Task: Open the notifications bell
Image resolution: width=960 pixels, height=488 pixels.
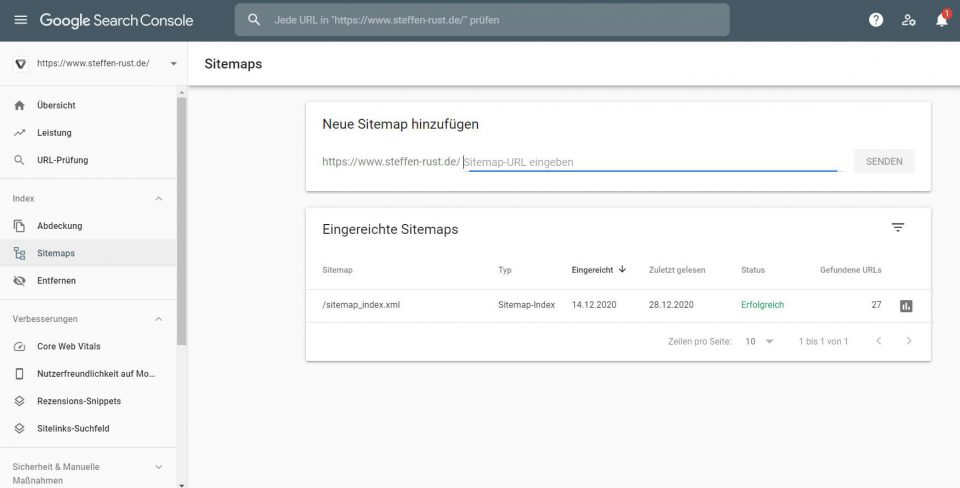Action: (941, 20)
